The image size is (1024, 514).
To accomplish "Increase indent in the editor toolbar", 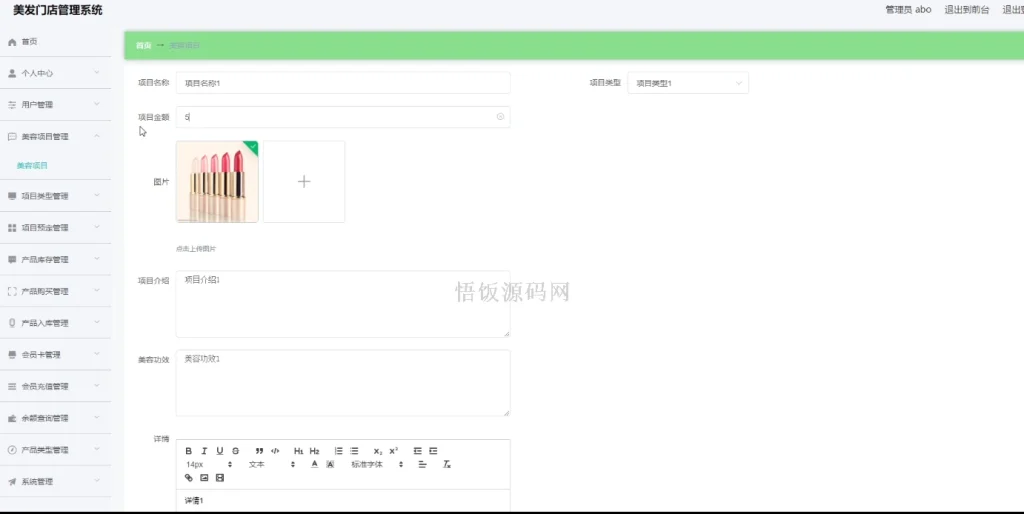I will pyautogui.click(x=433, y=451).
